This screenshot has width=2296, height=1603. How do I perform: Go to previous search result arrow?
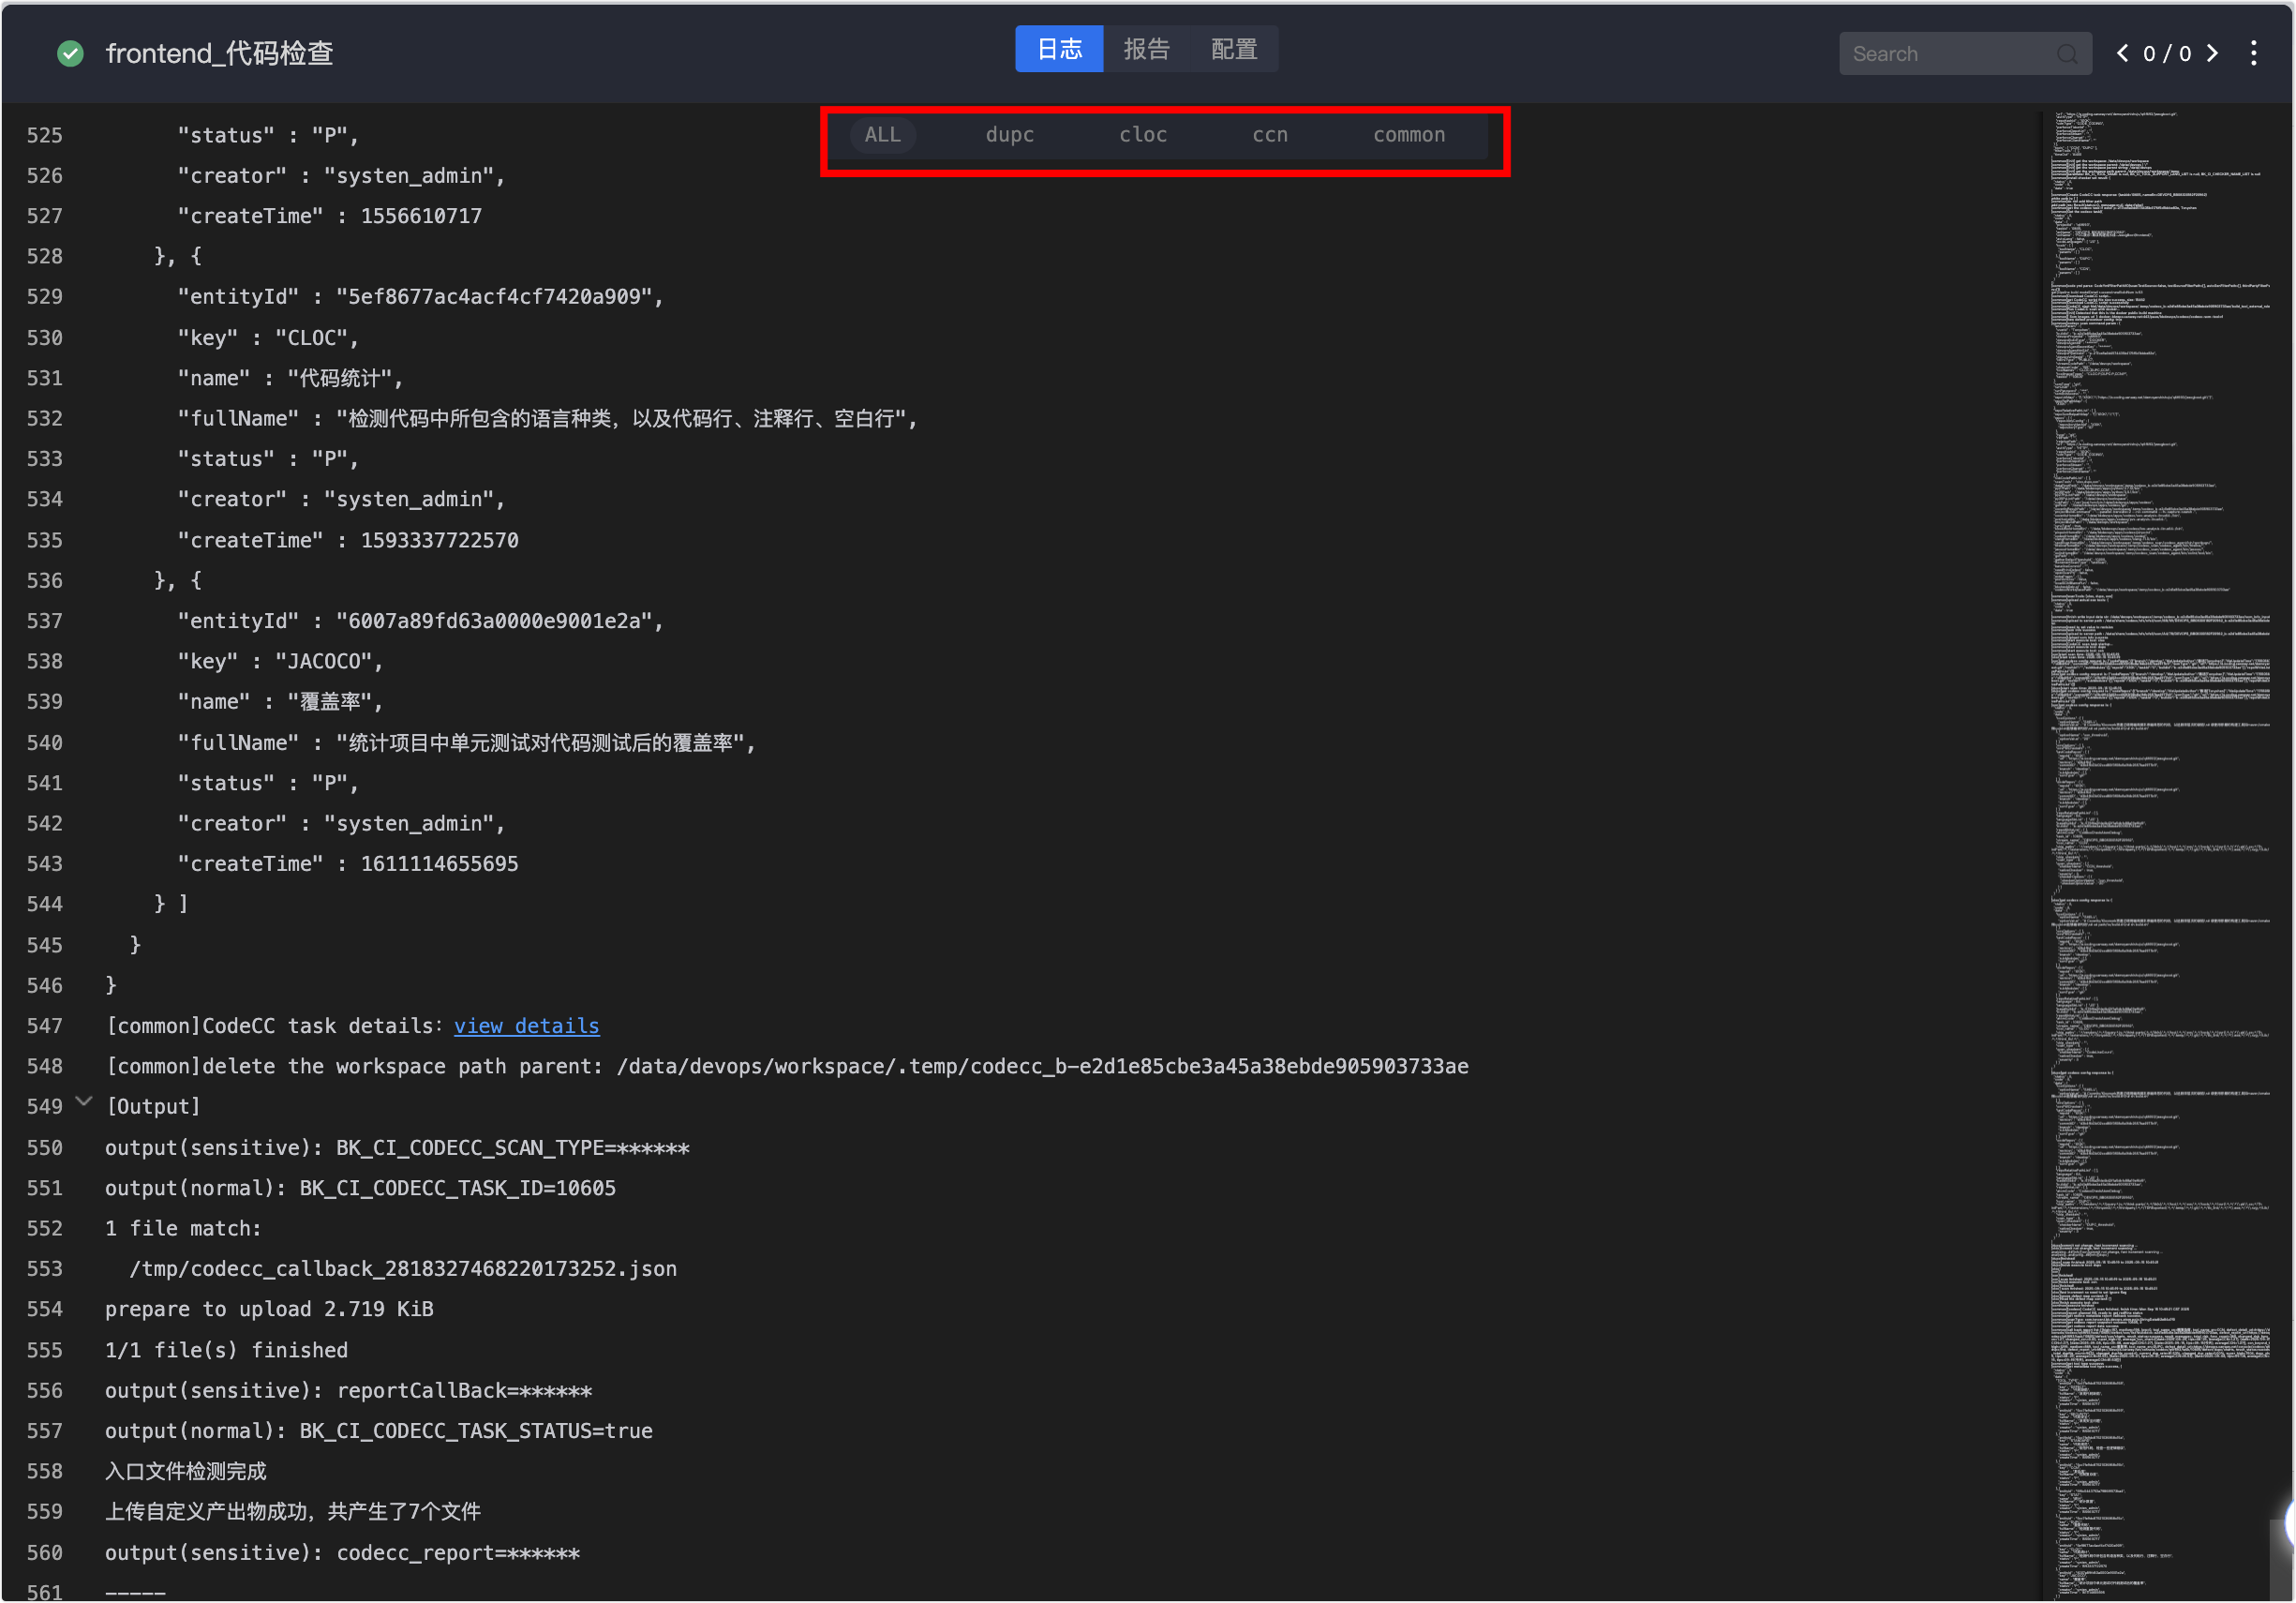(x=2122, y=53)
